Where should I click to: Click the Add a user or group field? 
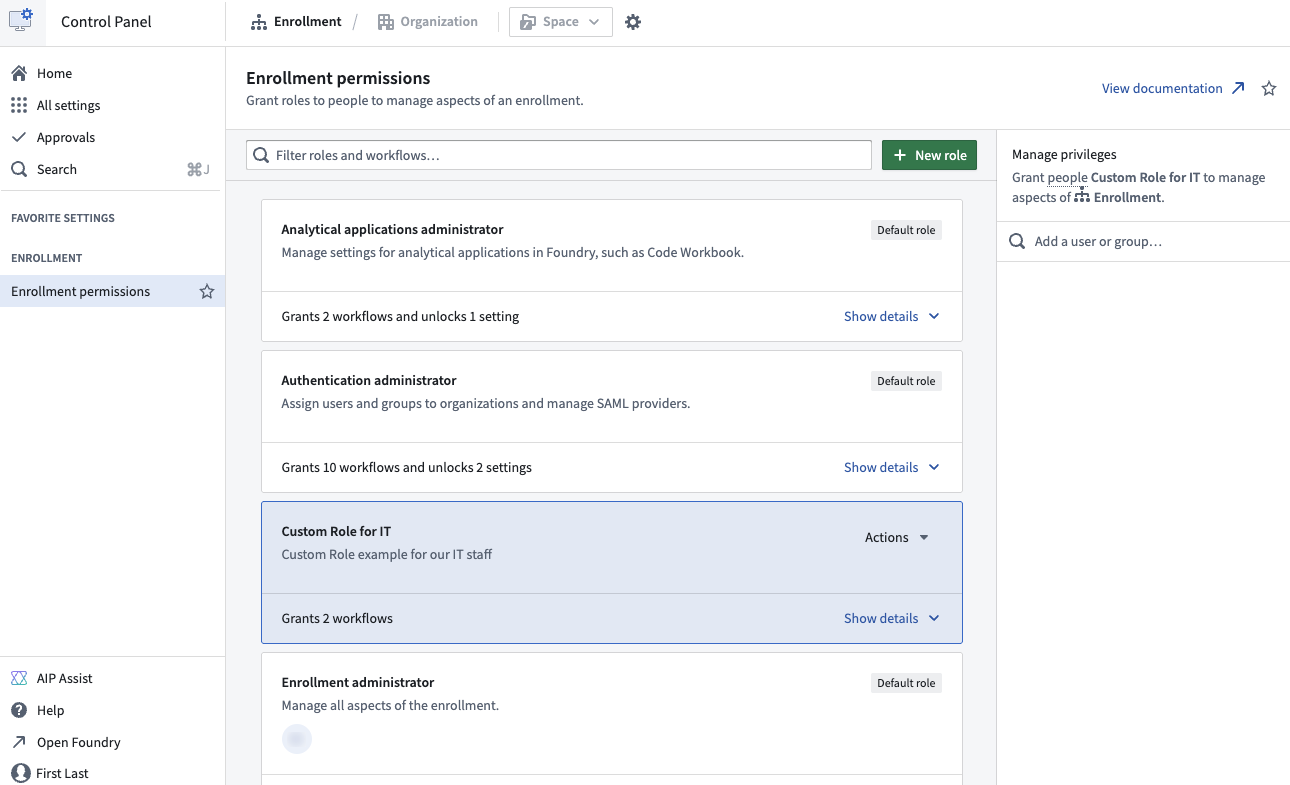[x=1110, y=241]
